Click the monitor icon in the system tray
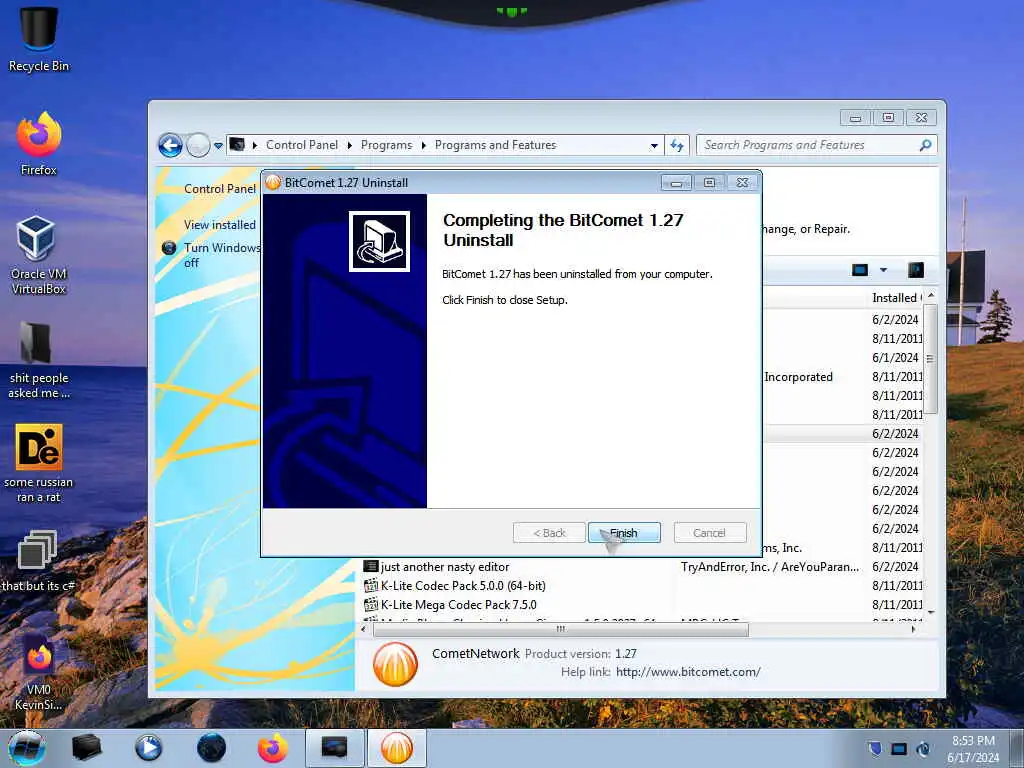This screenshot has height=768, width=1024. [899, 749]
